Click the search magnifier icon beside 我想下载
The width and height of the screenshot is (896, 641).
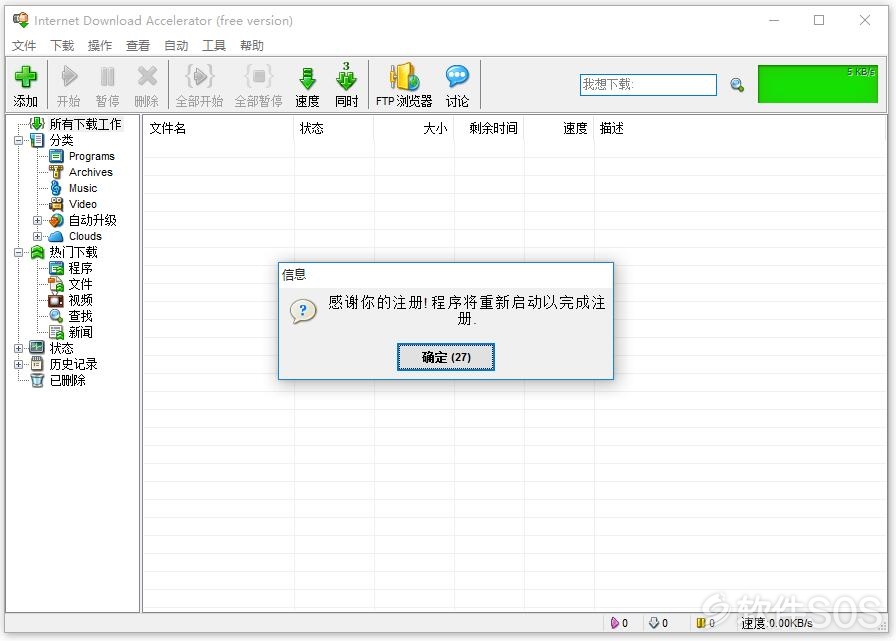pos(737,85)
